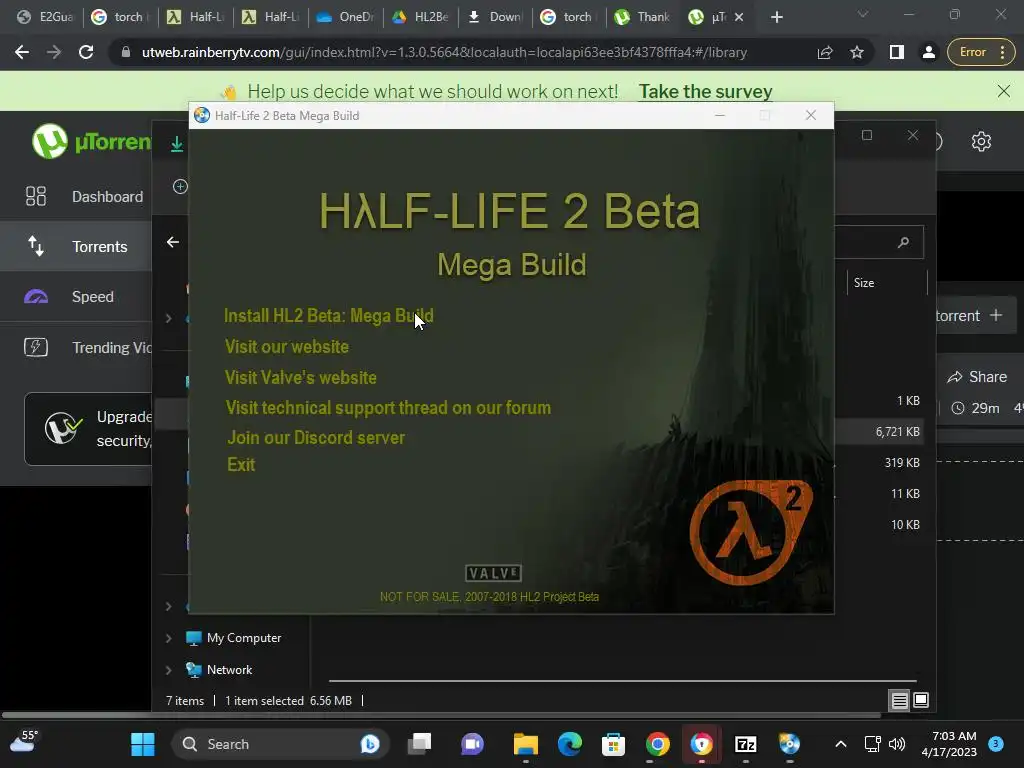Click the Share button in µTorrent
Viewport: 1024px width, 768px height.
click(978, 377)
